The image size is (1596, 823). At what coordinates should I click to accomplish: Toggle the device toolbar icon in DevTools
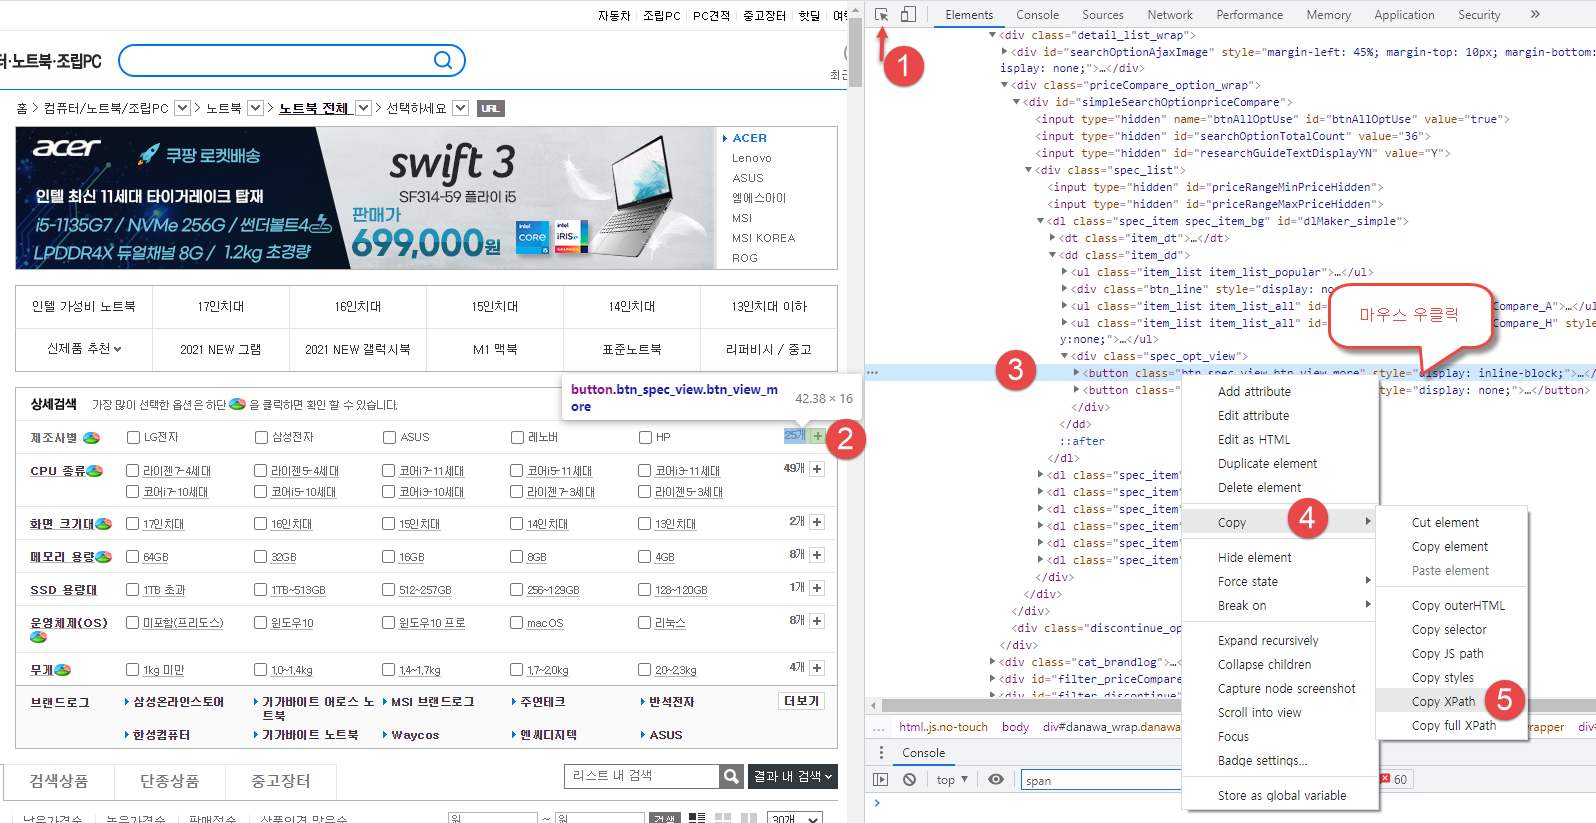[908, 15]
